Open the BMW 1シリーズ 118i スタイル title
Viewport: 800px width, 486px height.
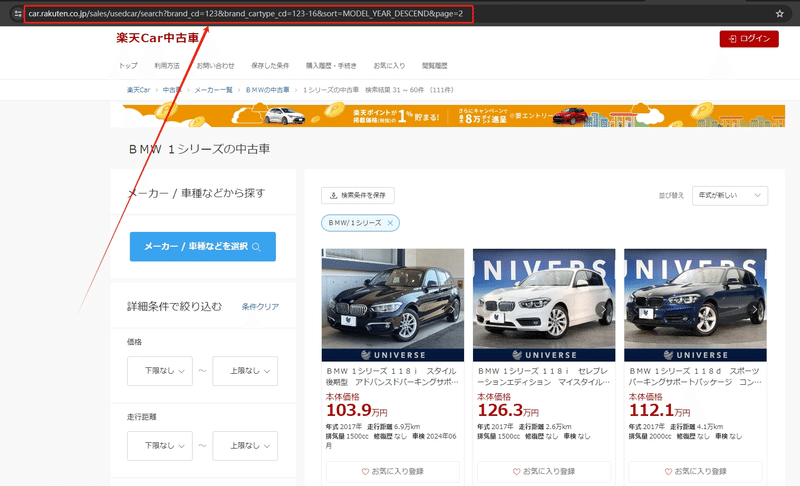pyautogui.click(x=392, y=376)
